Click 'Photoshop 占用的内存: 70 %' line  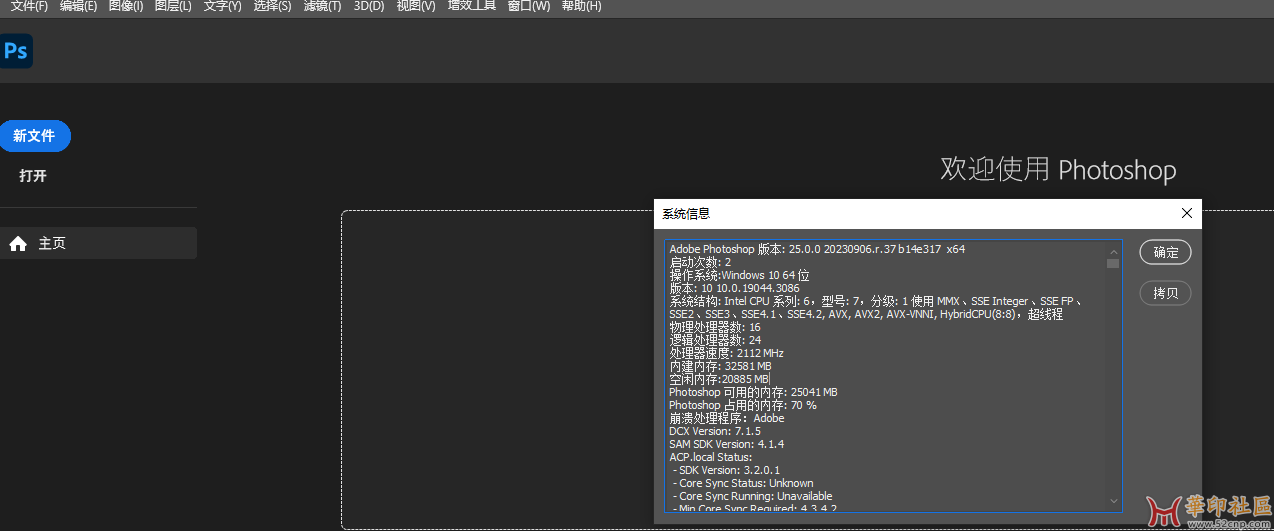click(743, 405)
